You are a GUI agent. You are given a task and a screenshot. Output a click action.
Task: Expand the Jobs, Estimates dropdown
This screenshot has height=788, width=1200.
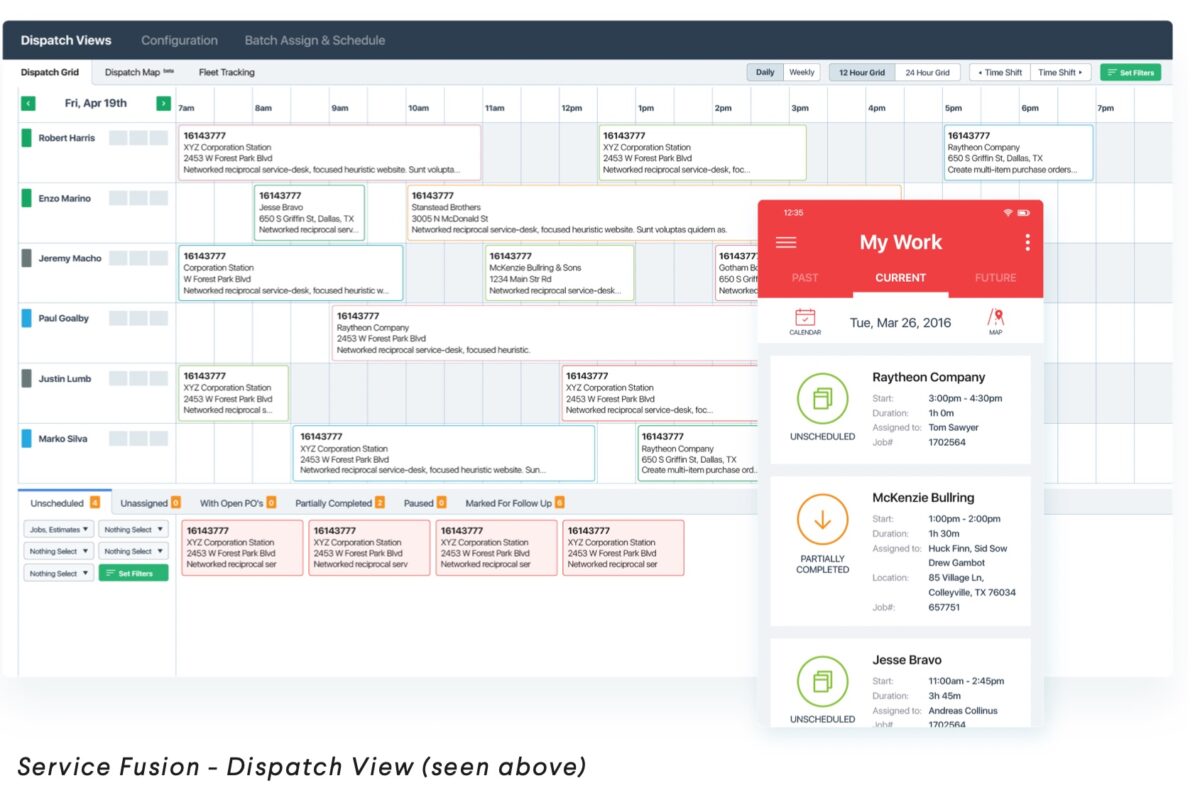[58, 529]
